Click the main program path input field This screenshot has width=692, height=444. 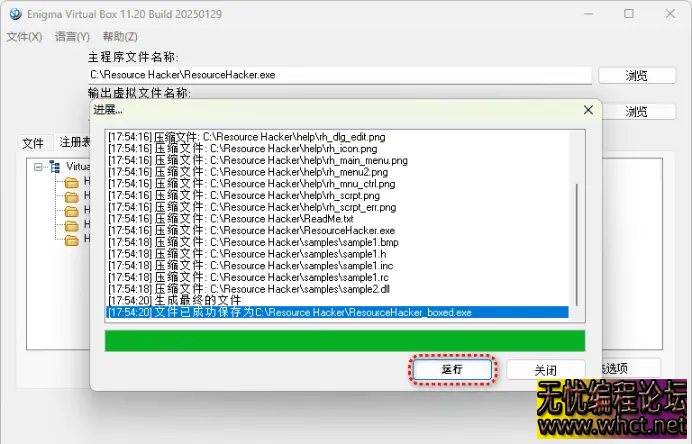pos(339,75)
